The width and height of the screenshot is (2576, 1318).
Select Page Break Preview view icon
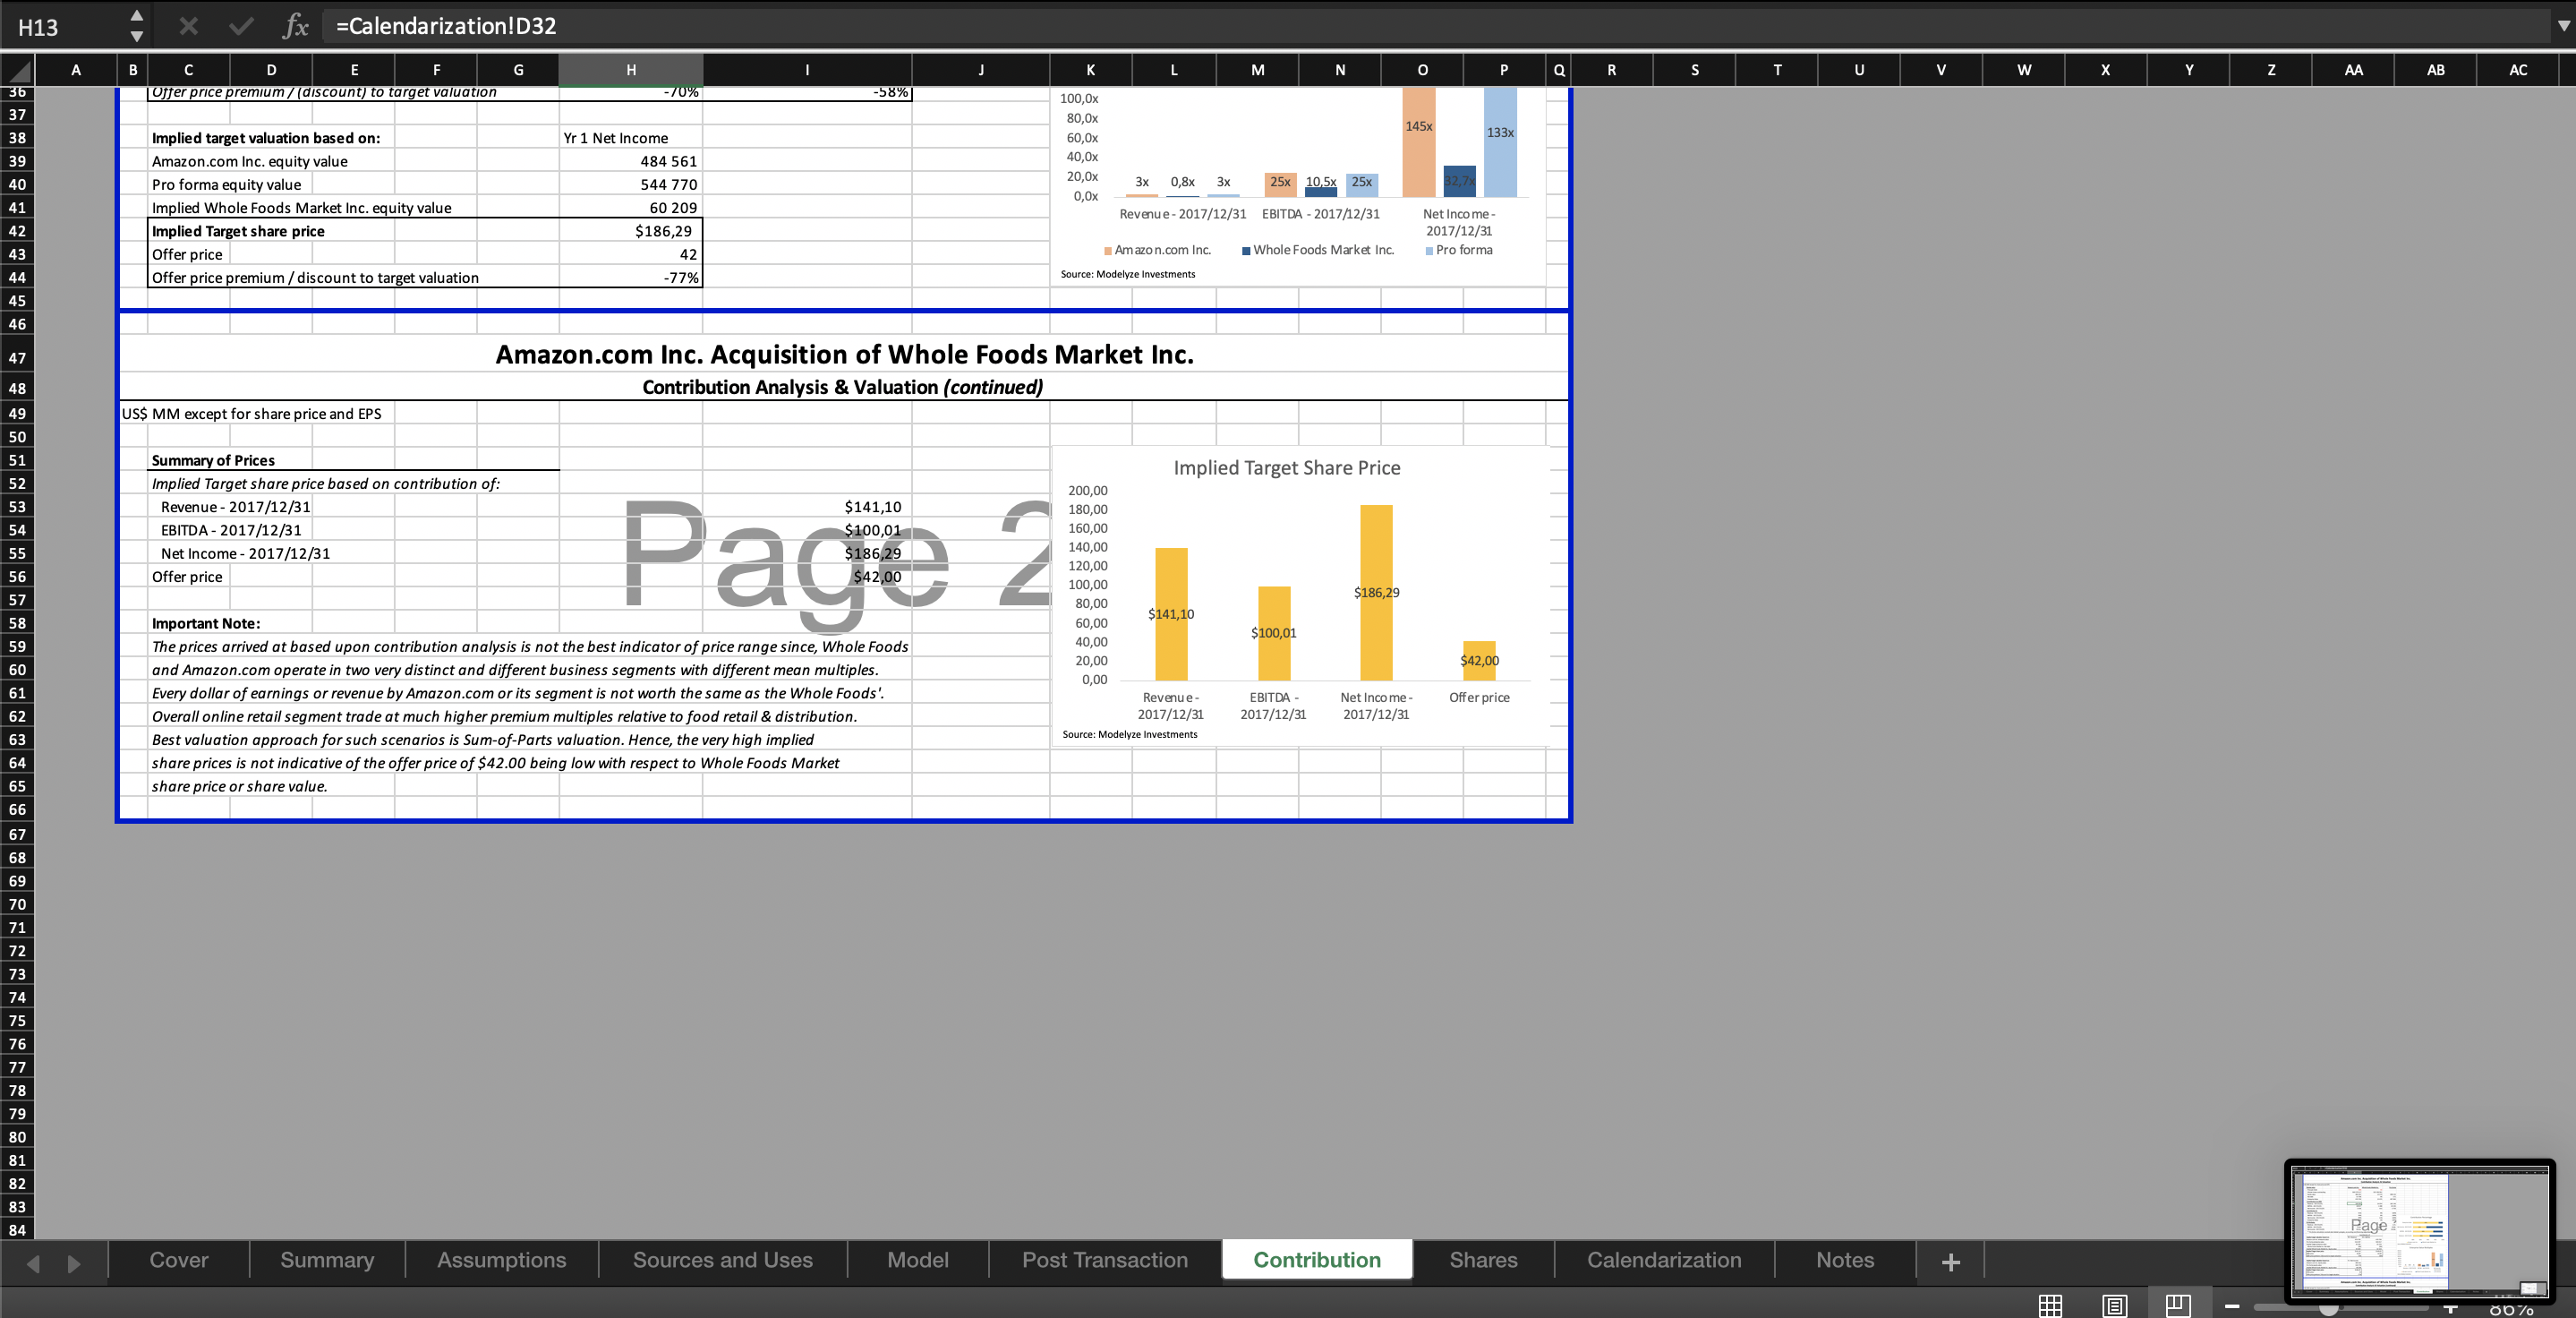point(2178,1305)
